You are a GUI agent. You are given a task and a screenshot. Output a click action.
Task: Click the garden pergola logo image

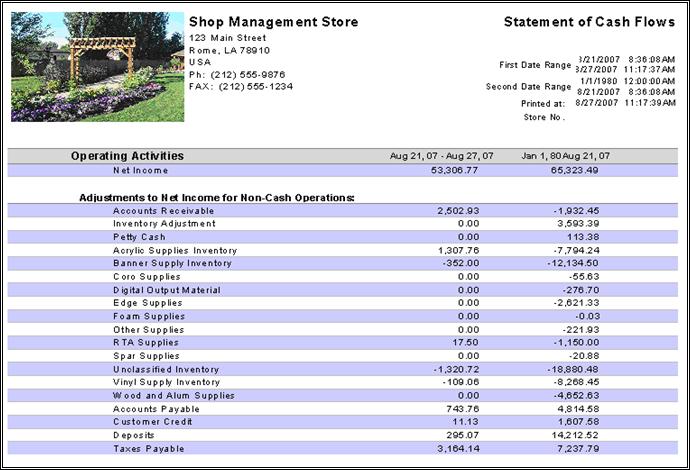click(98, 66)
